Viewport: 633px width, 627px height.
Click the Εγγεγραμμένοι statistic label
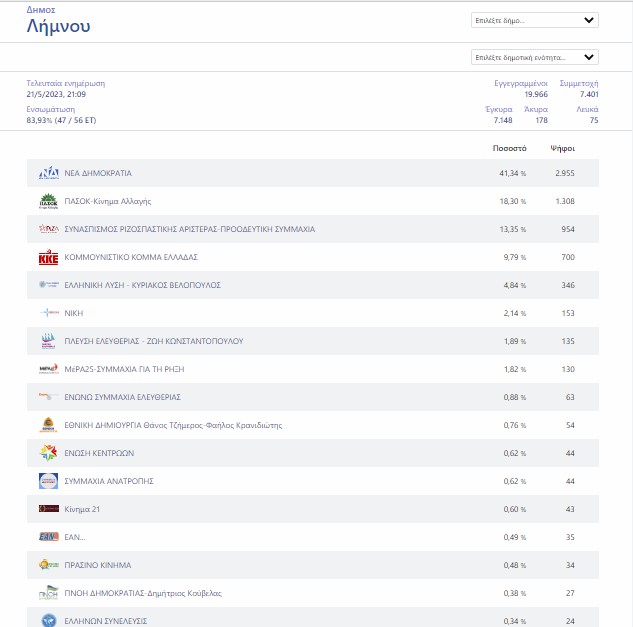point(519,83)
